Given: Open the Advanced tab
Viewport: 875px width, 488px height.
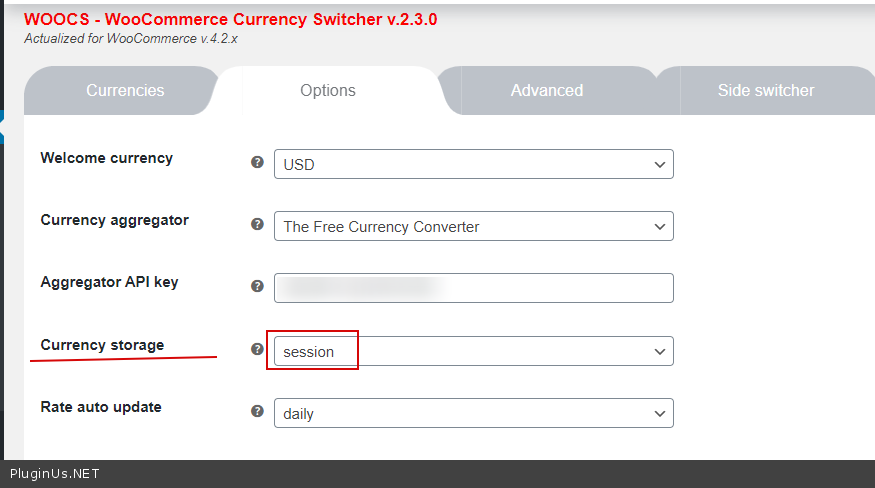Looking at the screenshot, I should (x=546, y=90).
